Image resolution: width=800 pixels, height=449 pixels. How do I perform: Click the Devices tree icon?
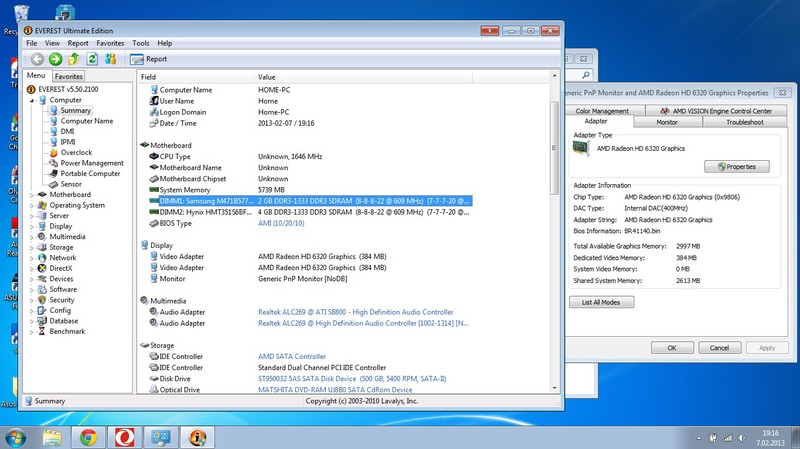click(42, 279)
